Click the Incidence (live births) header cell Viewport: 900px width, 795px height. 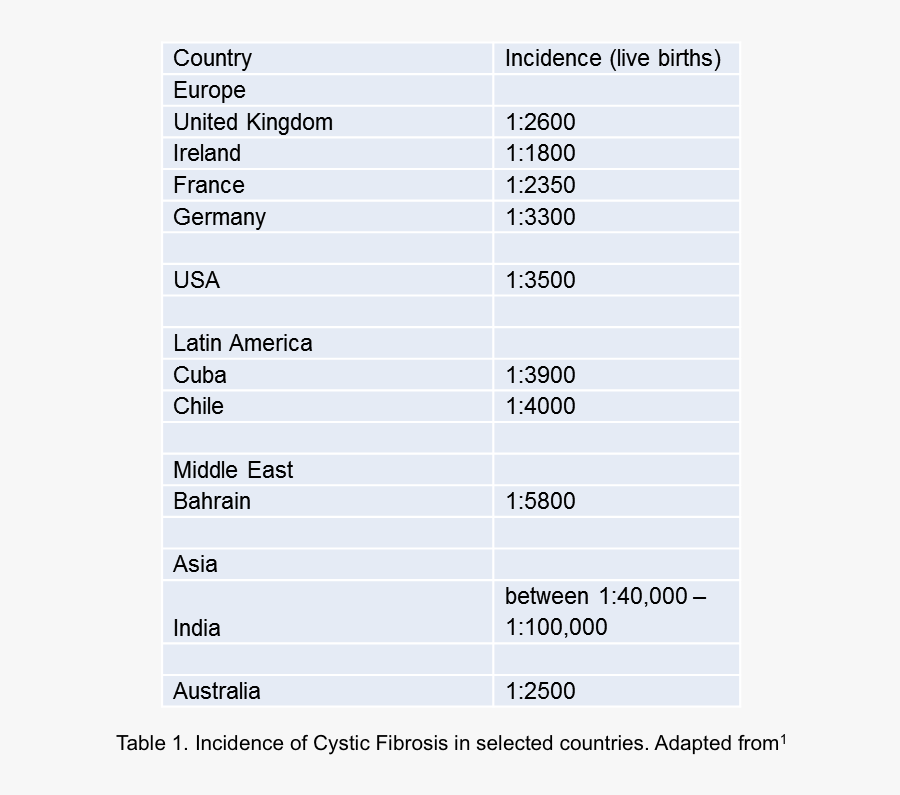tap(612, 58)
